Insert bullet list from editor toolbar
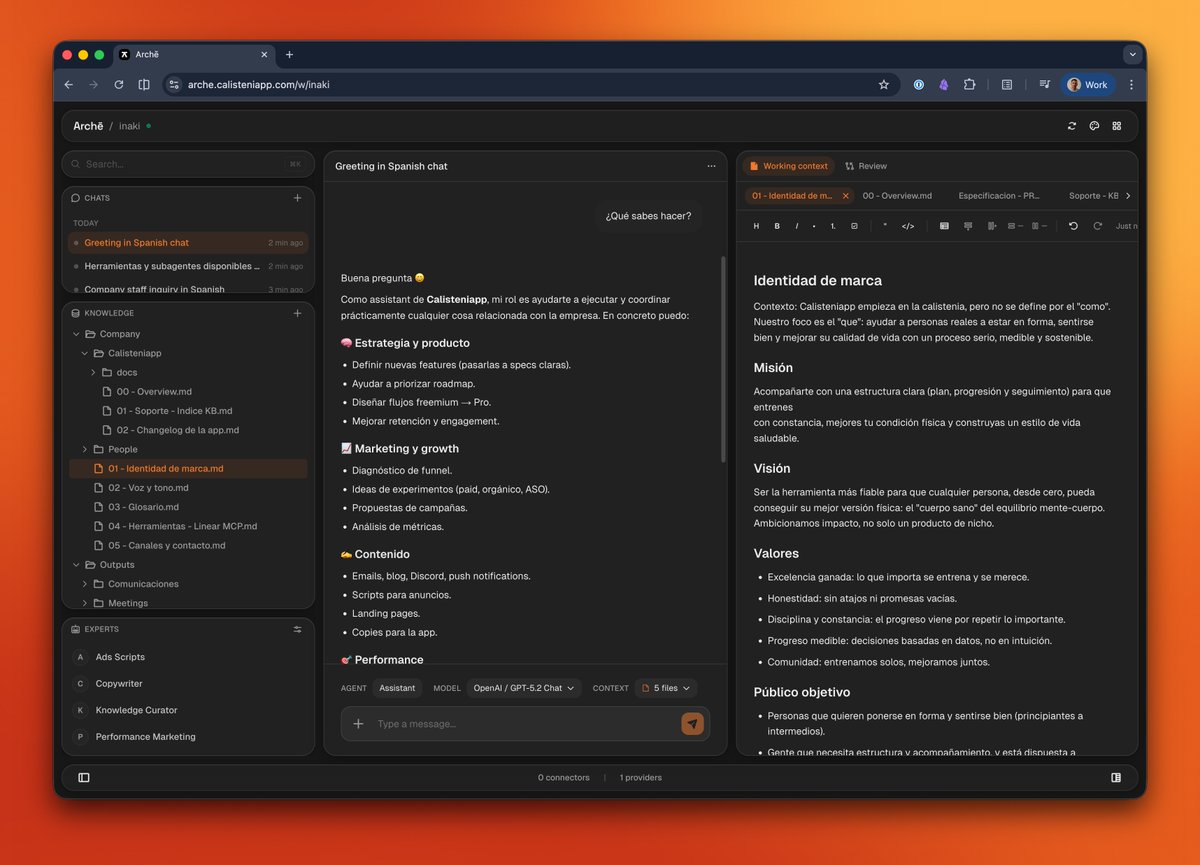This screenshot has width=1200, height=865. [x=815, y=226]
